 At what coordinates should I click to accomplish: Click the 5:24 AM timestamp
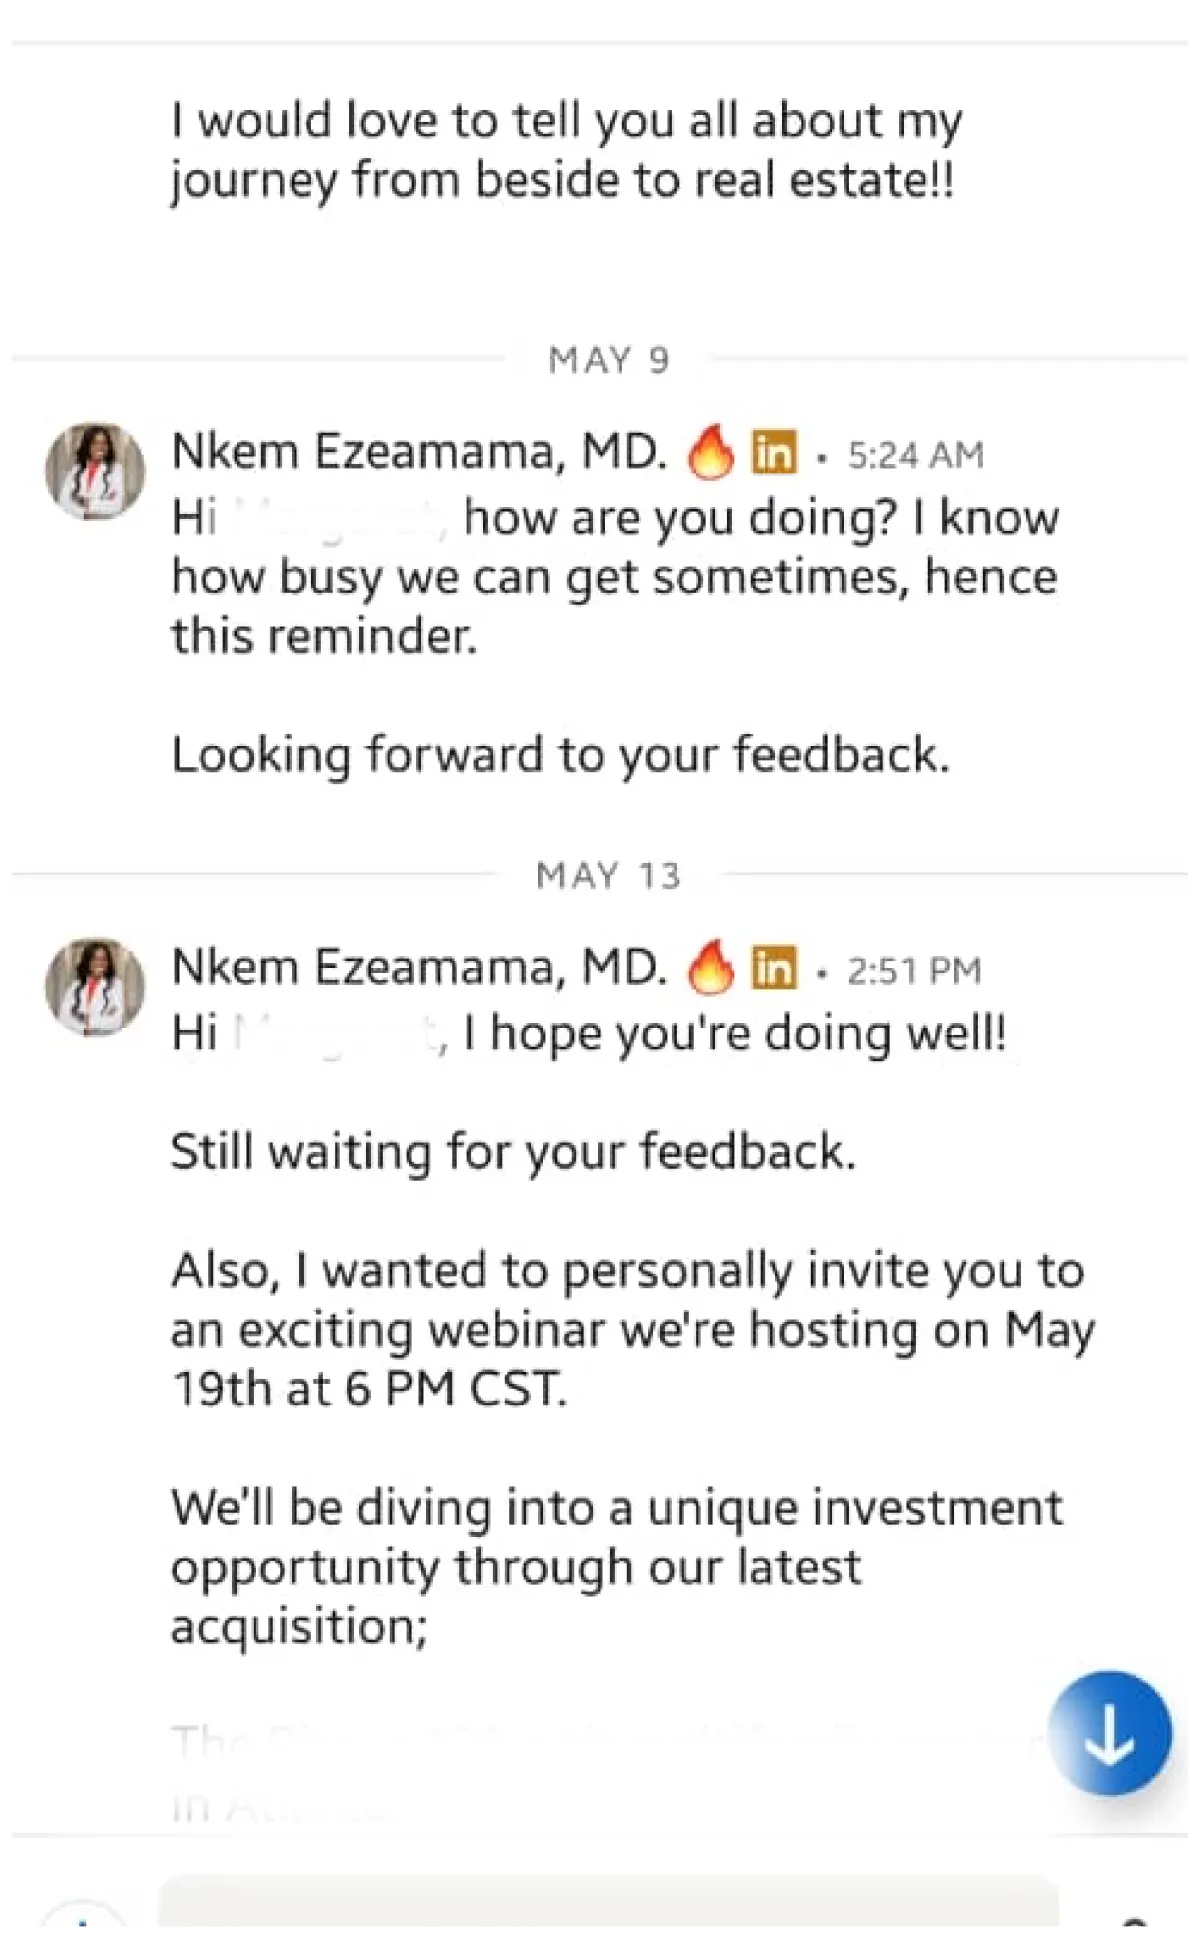click(915, 455)
